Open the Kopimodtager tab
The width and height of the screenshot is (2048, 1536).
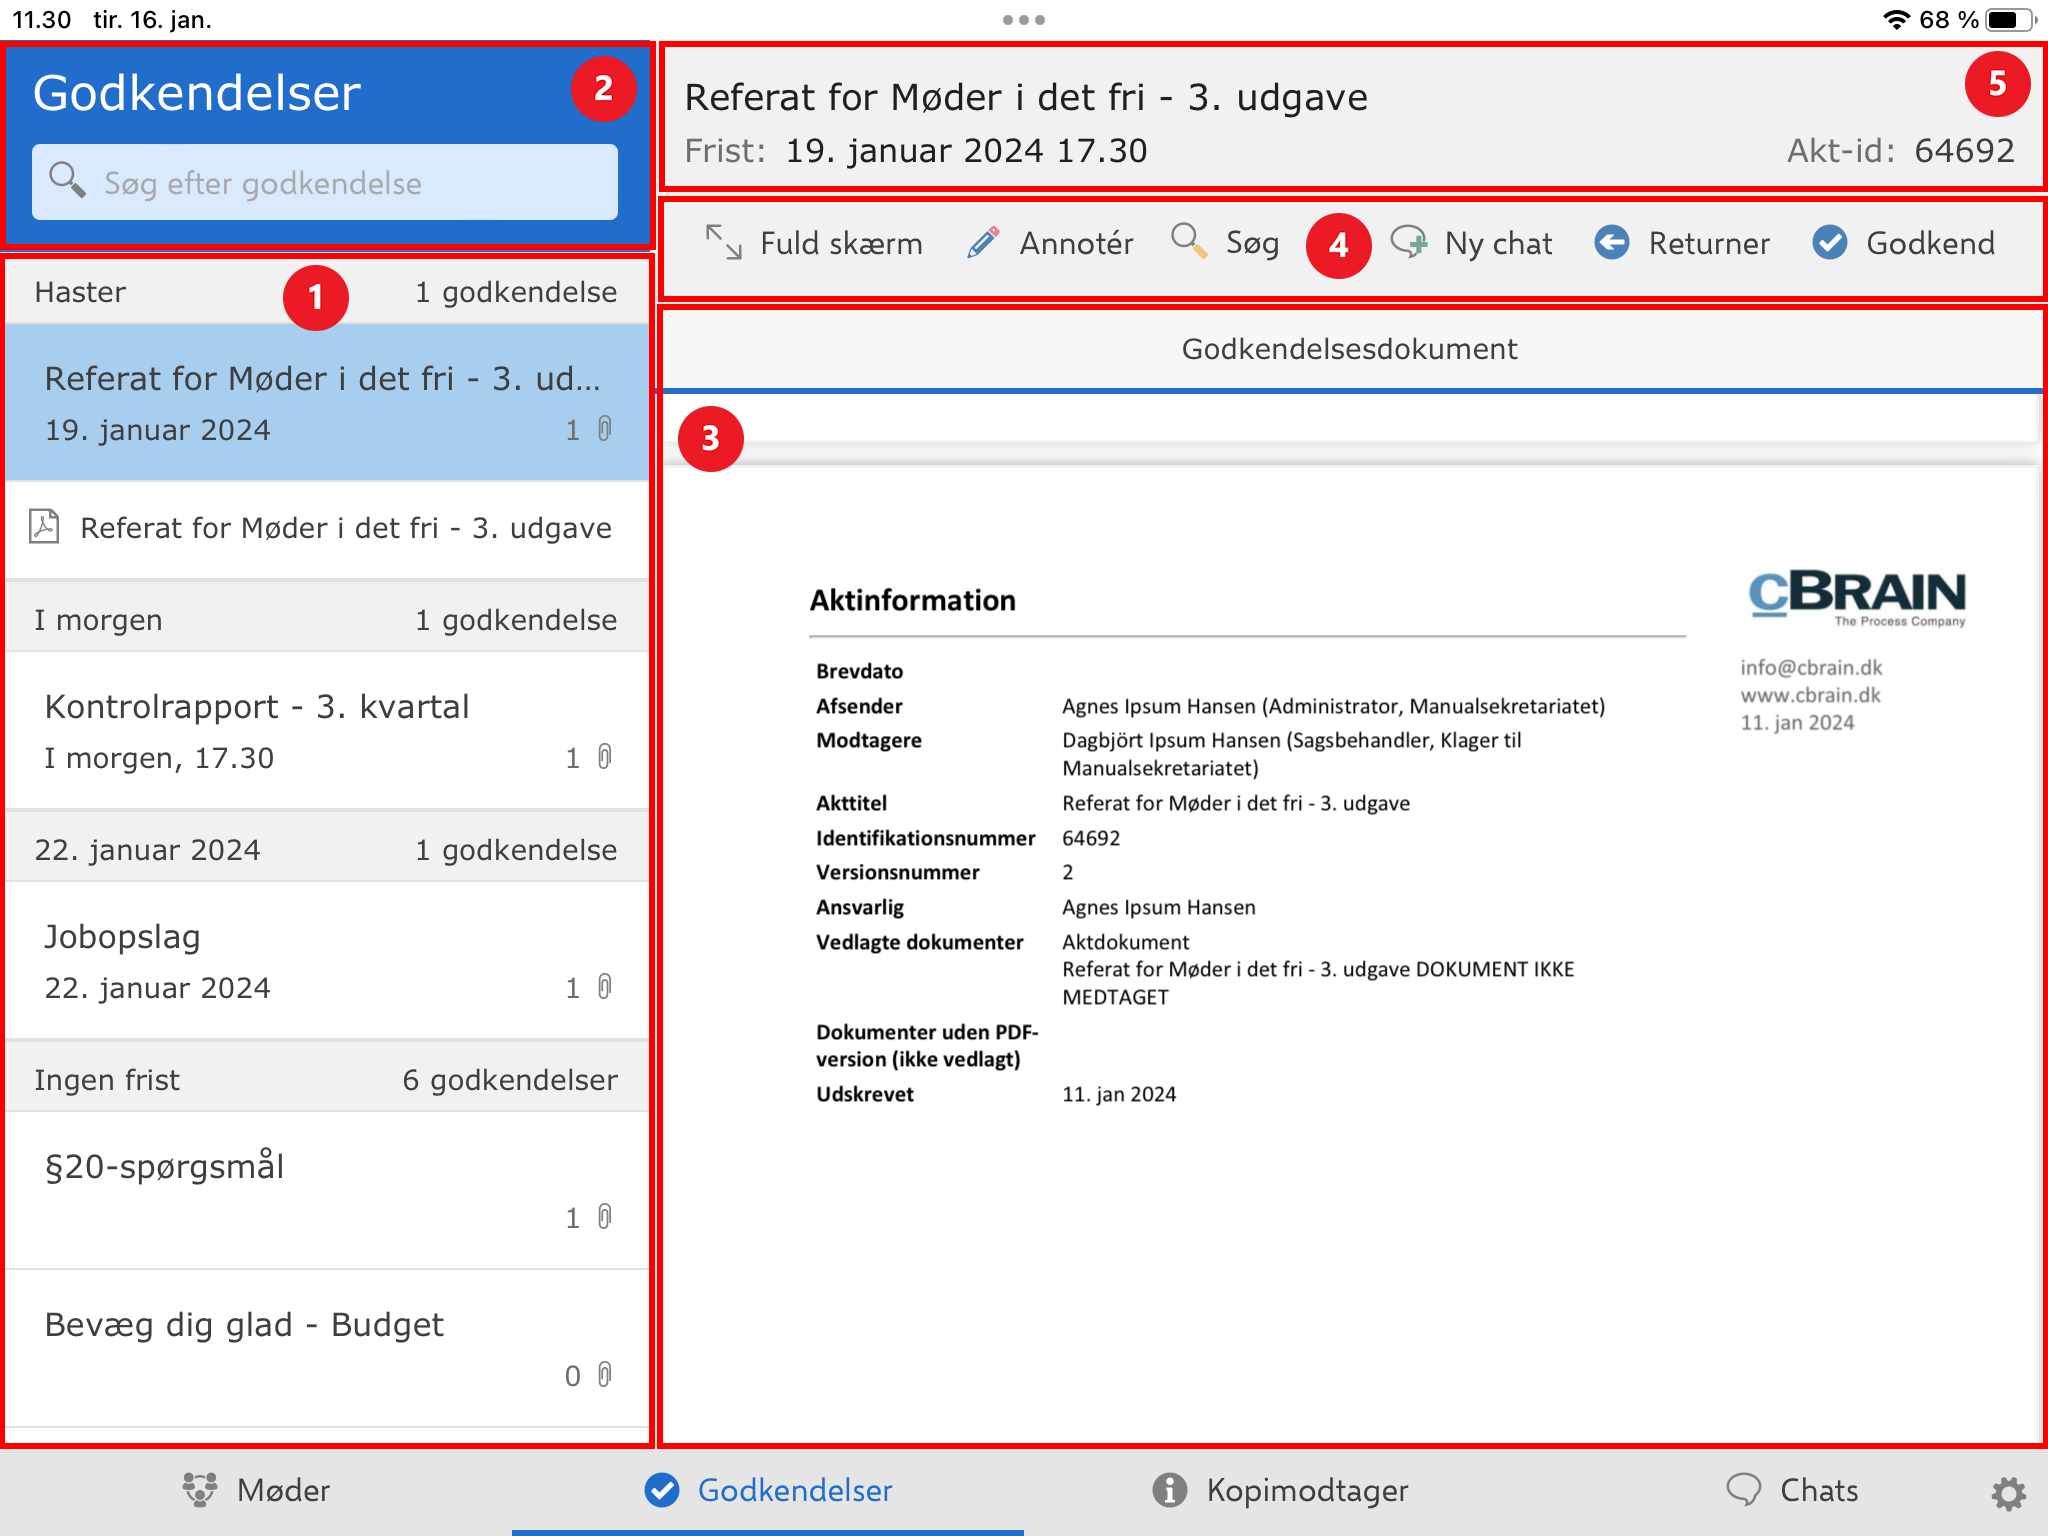coord(1280,1490)
